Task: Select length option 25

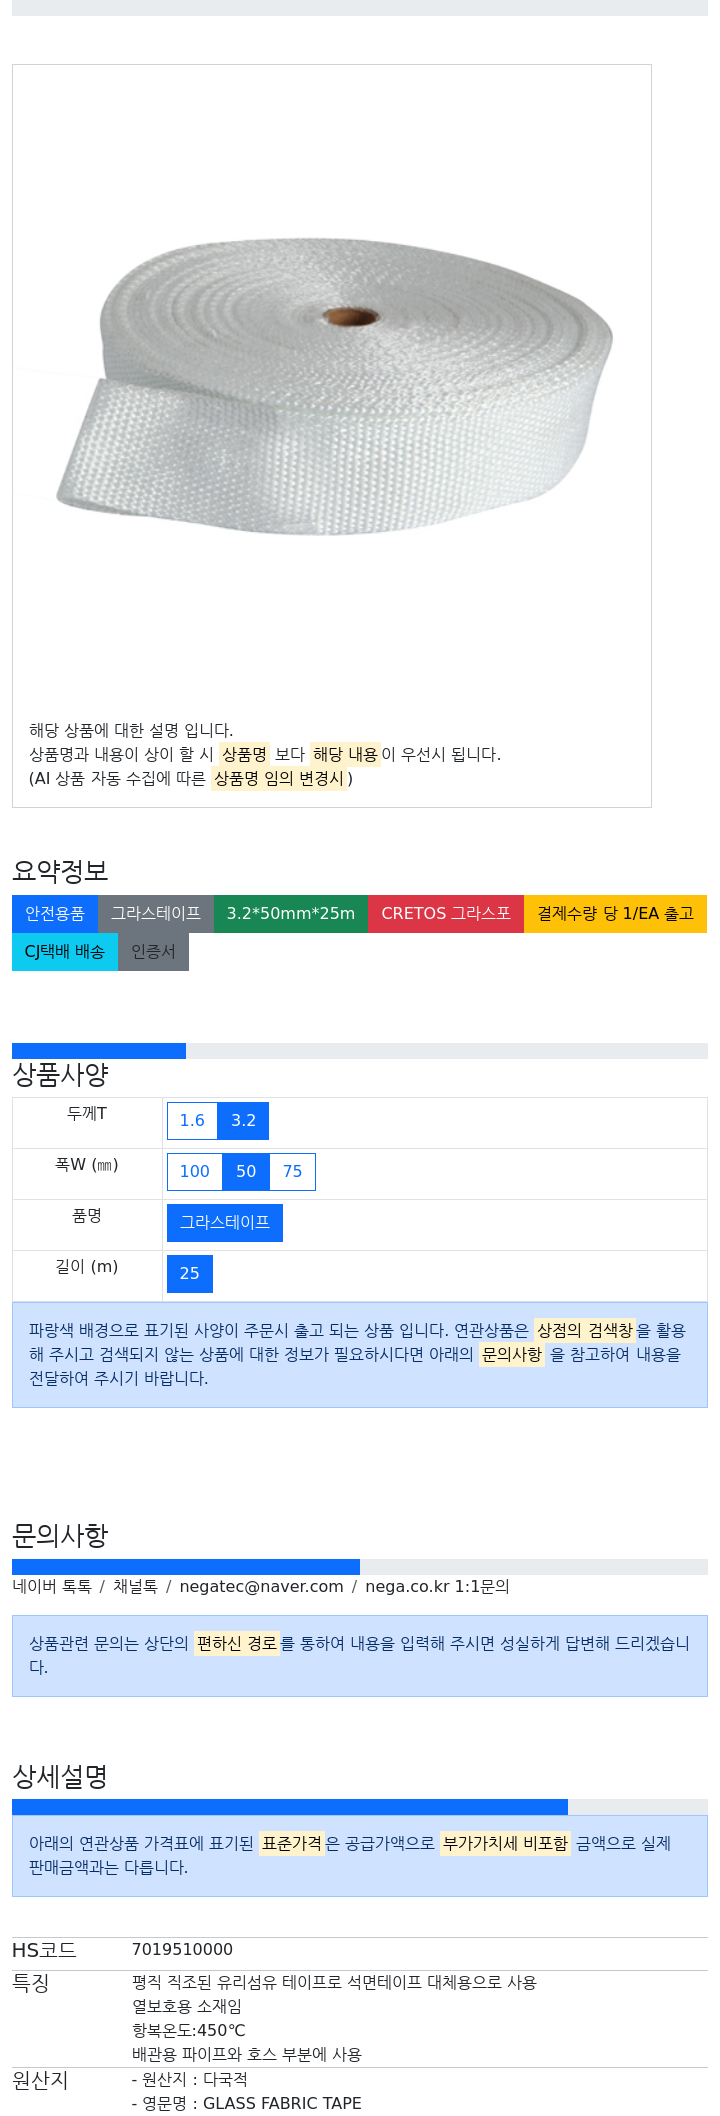Action: click(190, 1274)
